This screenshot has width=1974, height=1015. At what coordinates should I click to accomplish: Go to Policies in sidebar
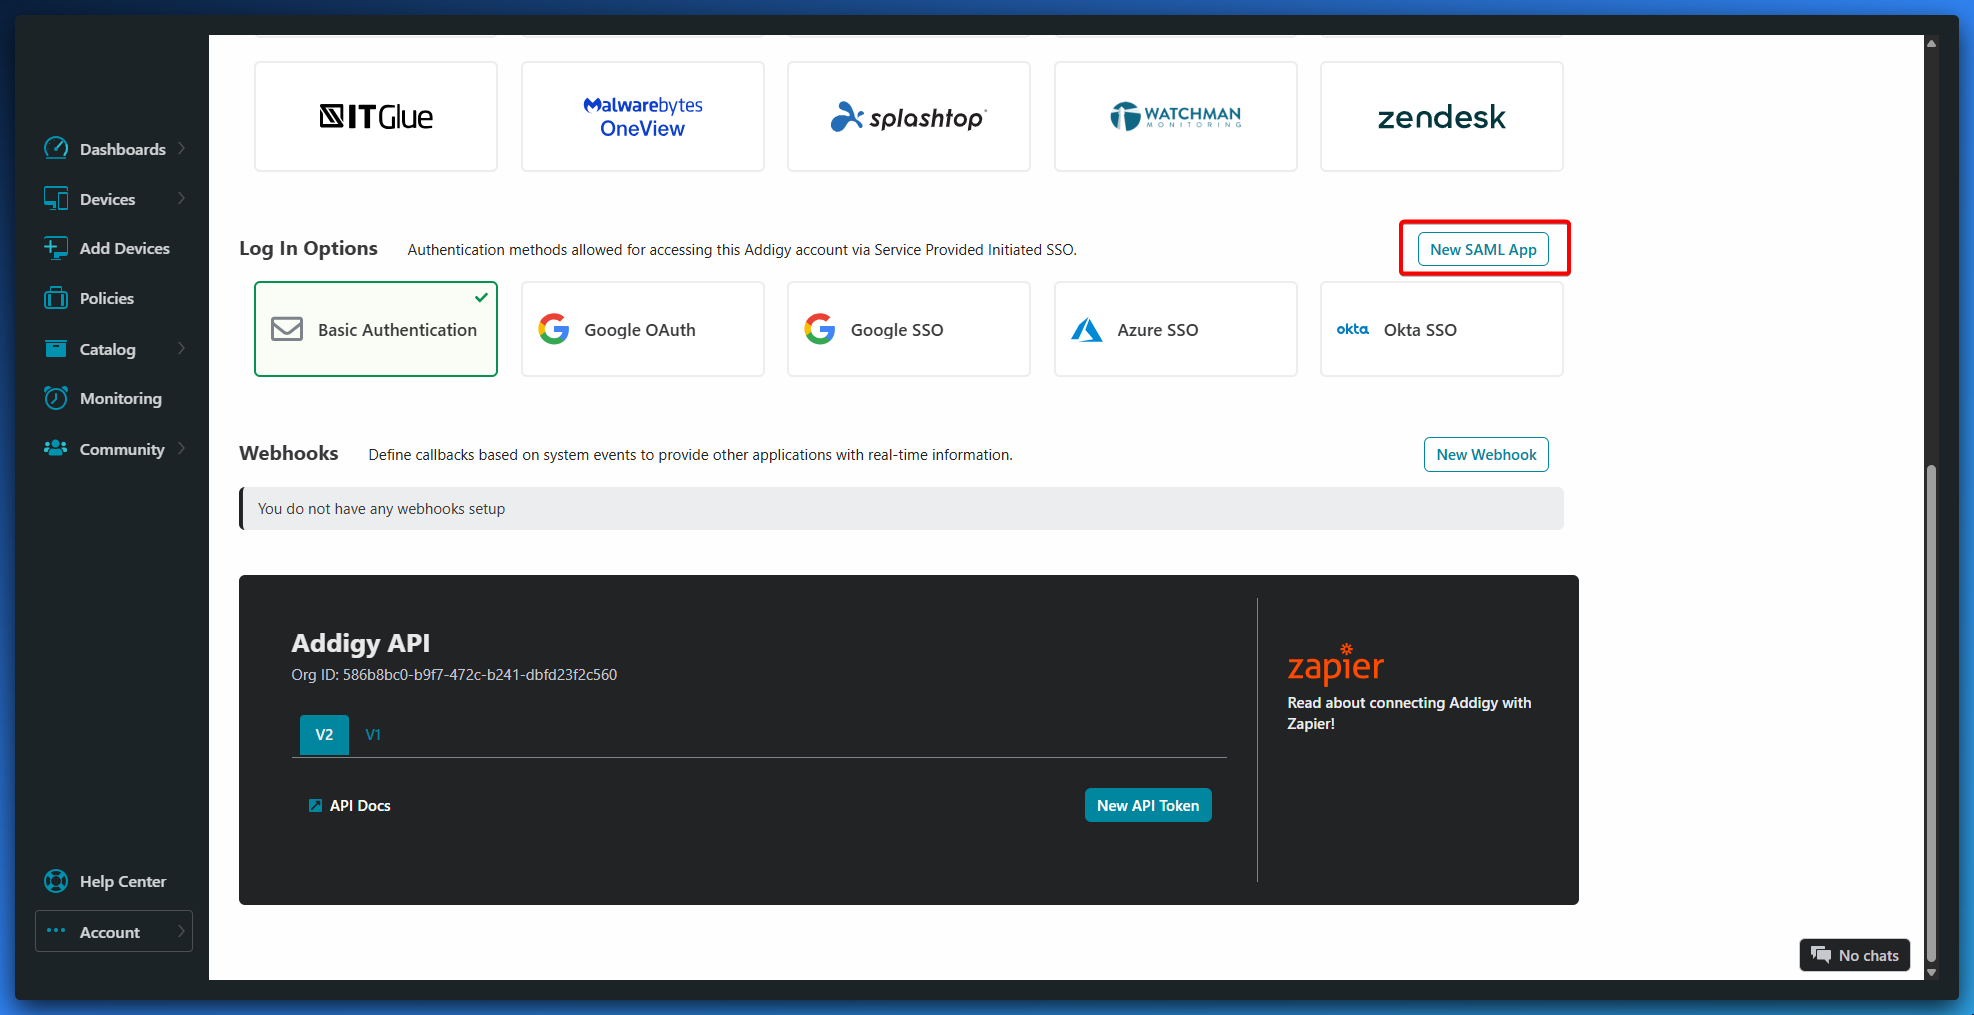[x=107, y=298]
